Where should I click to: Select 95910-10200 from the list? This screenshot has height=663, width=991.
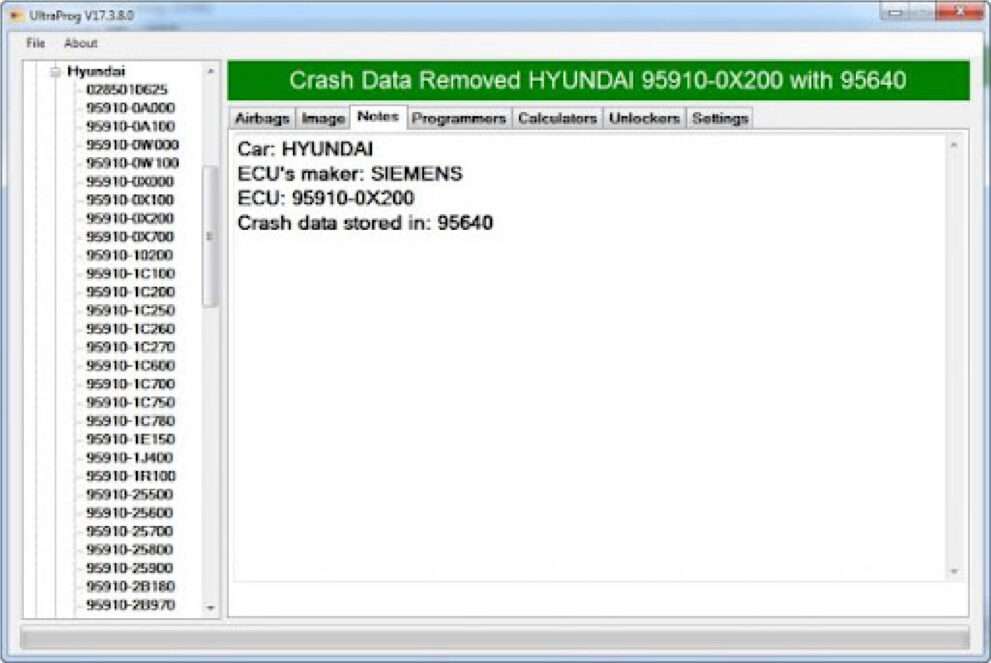(129, 255)
